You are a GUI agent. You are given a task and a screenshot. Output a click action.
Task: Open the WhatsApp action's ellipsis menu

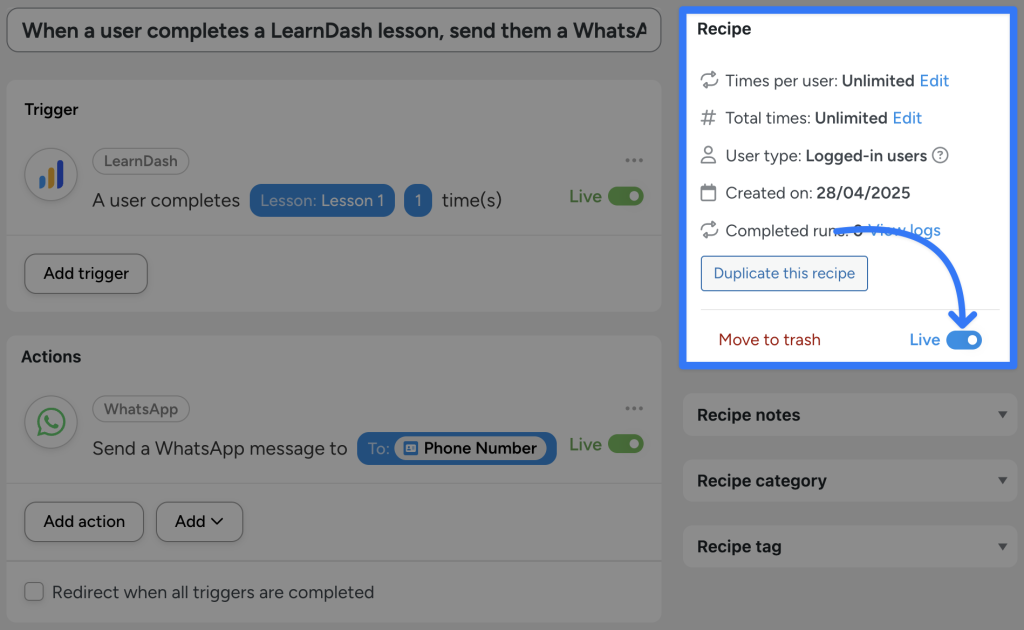coord(634,407)
